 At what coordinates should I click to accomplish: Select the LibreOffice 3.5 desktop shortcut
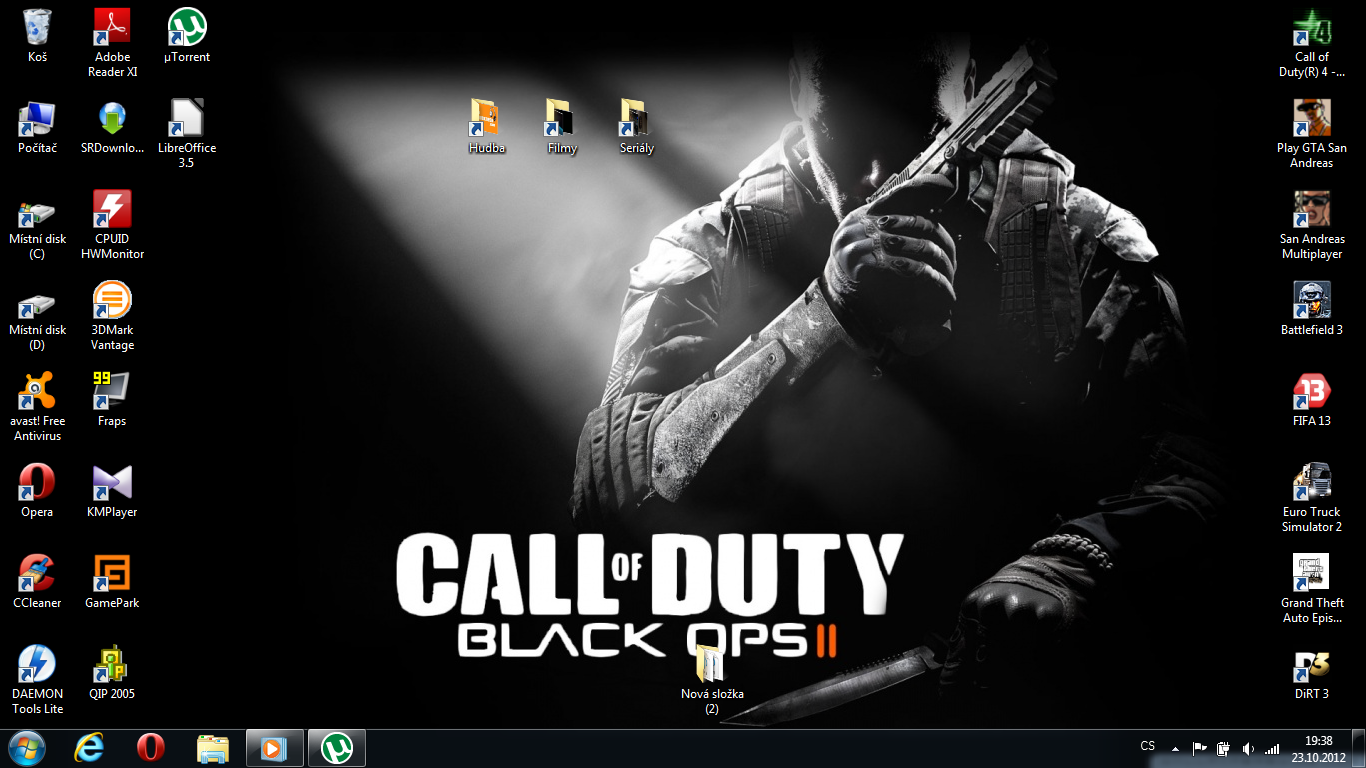tap(187, 134)
